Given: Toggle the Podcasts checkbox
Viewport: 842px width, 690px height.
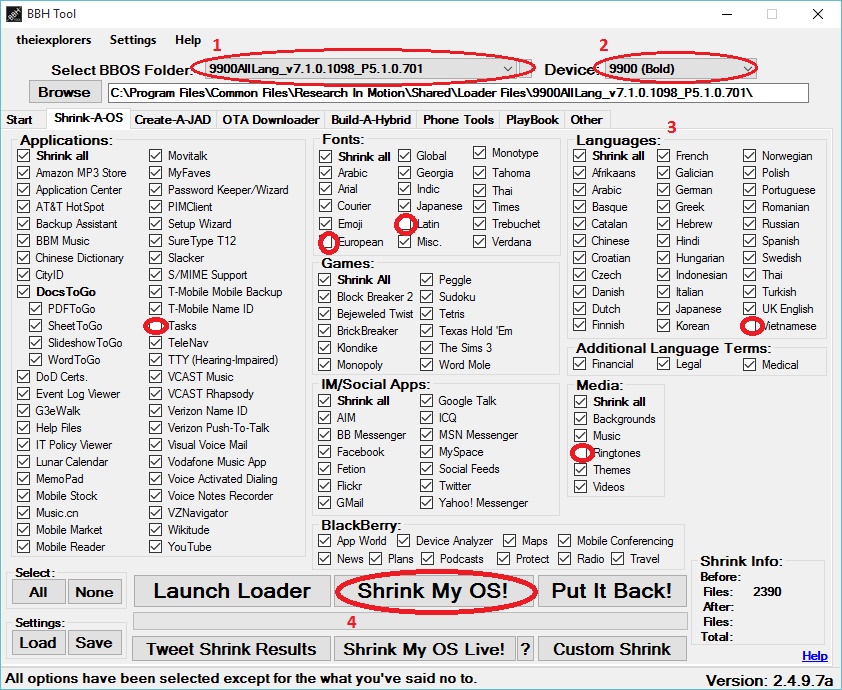Looking at the screenshot, I should 428,559.
